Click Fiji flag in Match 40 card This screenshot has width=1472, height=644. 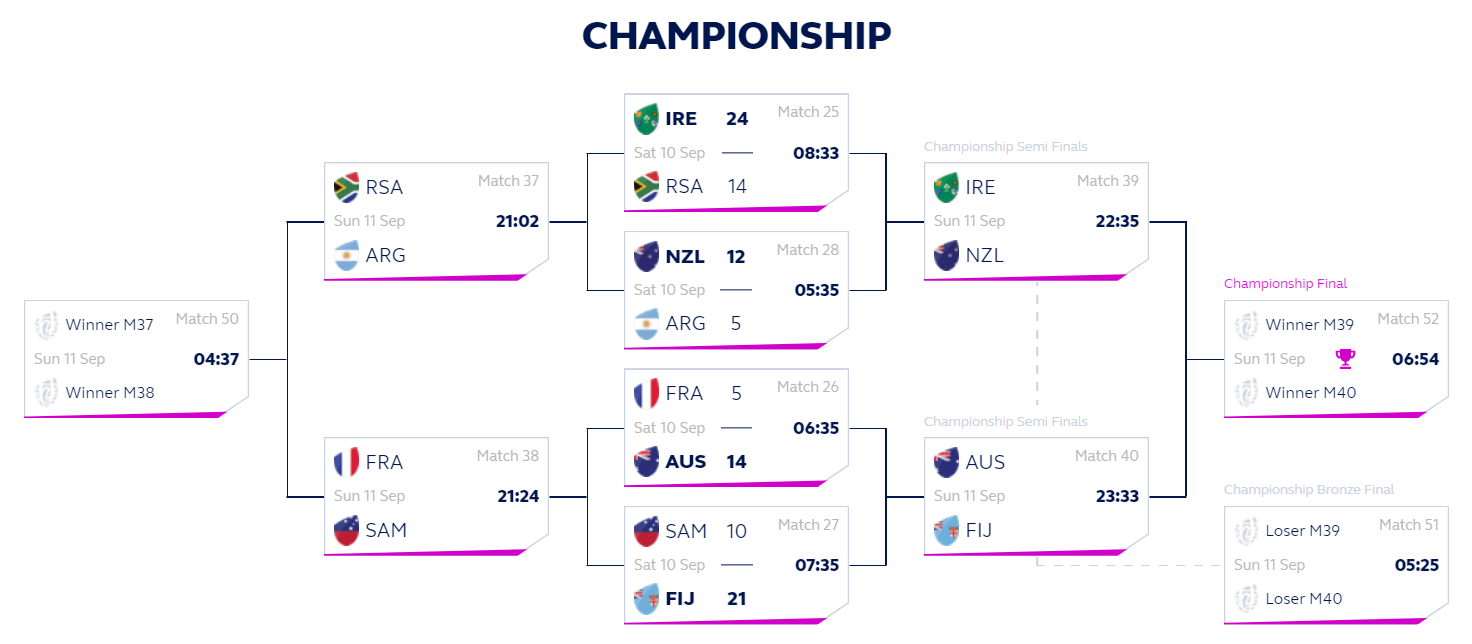coord(947,531)
